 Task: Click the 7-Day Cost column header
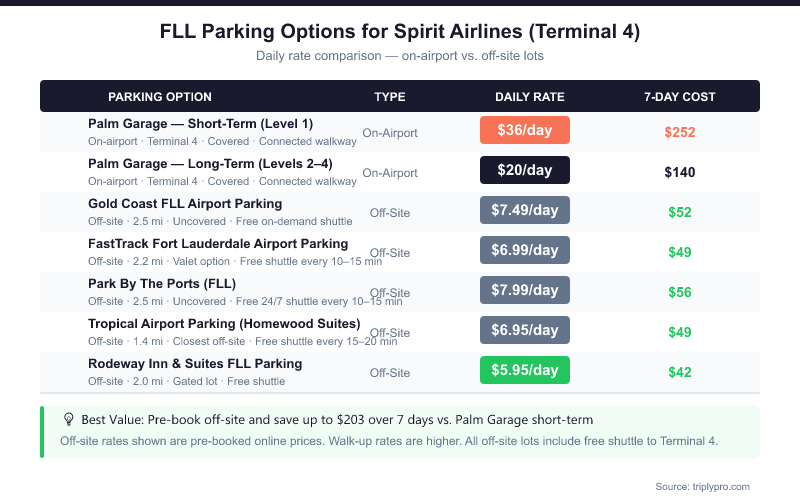[680, 97]
